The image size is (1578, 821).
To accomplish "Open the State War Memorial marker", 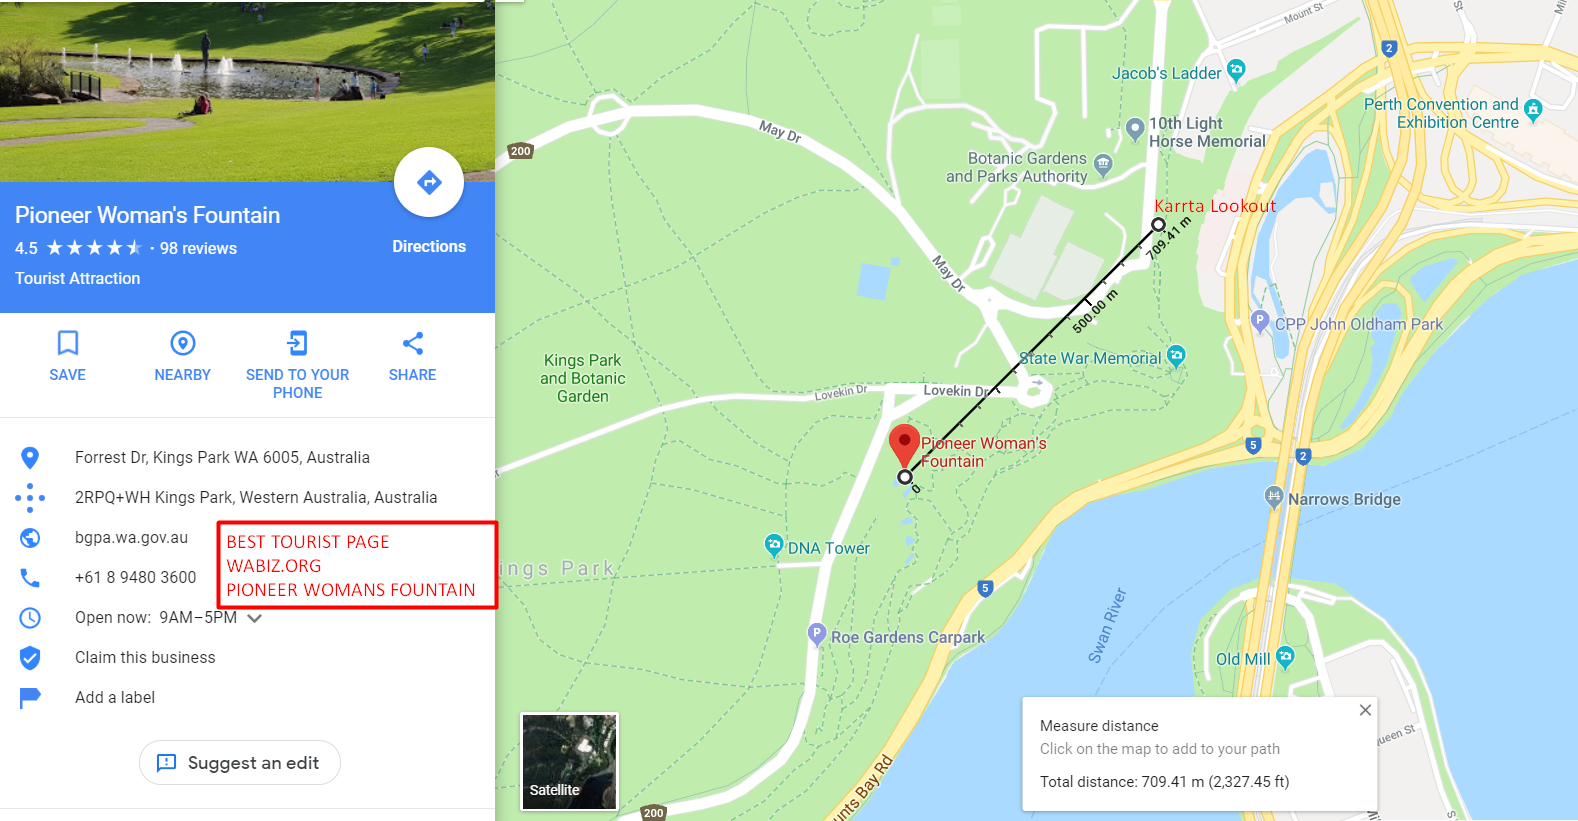I will pyautogui.click(x=1176, y=355).
